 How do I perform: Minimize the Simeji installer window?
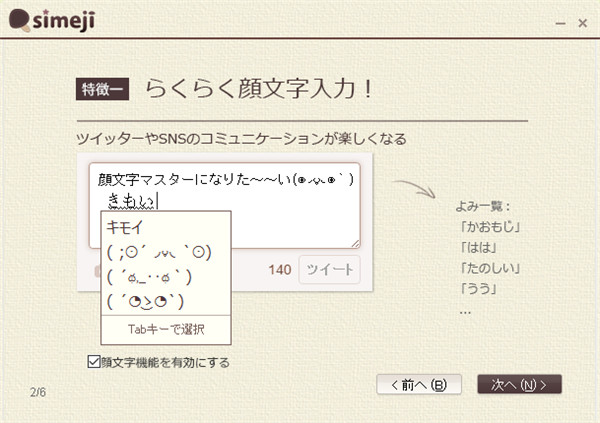coord(554,20)
